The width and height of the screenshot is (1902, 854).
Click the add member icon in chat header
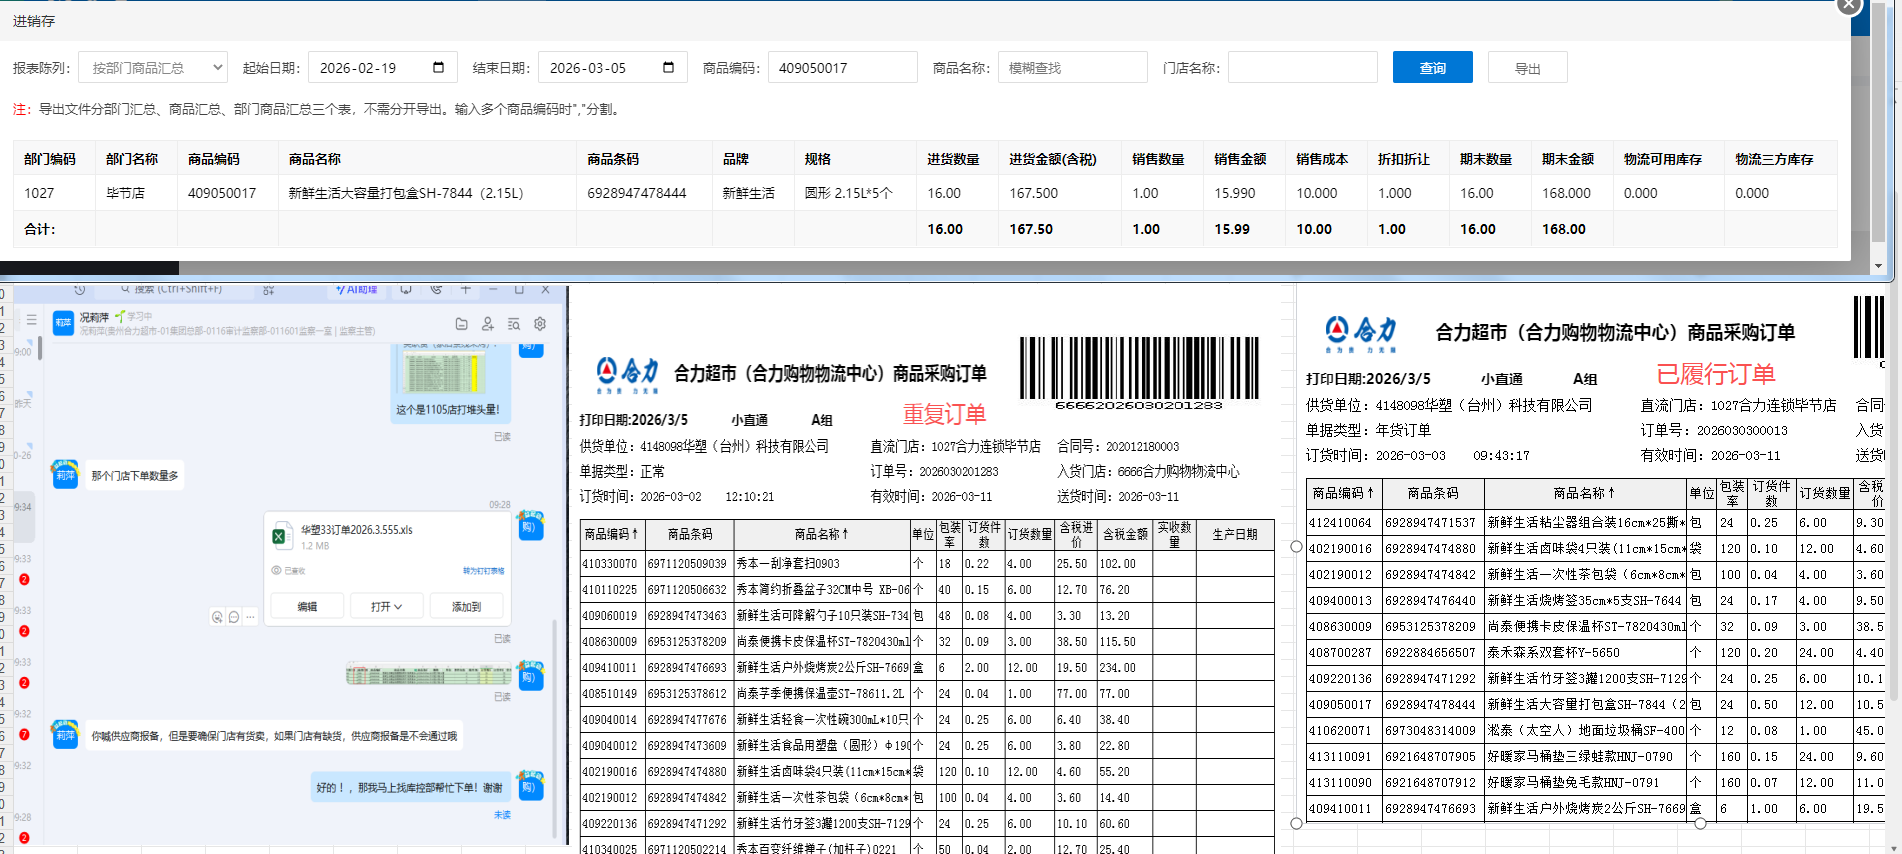point(487,324)
